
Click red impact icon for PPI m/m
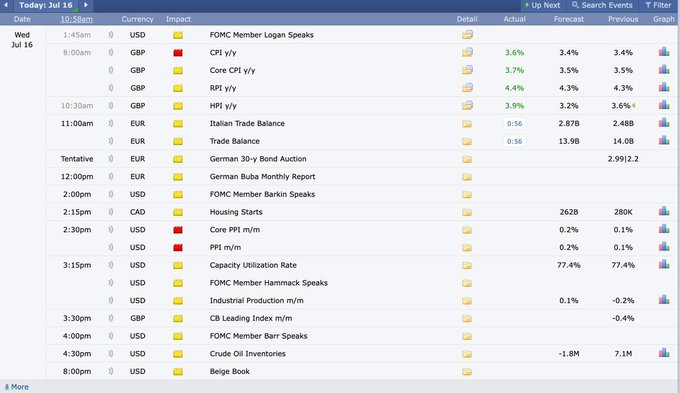pyautogui.click(x=178, y=248)
